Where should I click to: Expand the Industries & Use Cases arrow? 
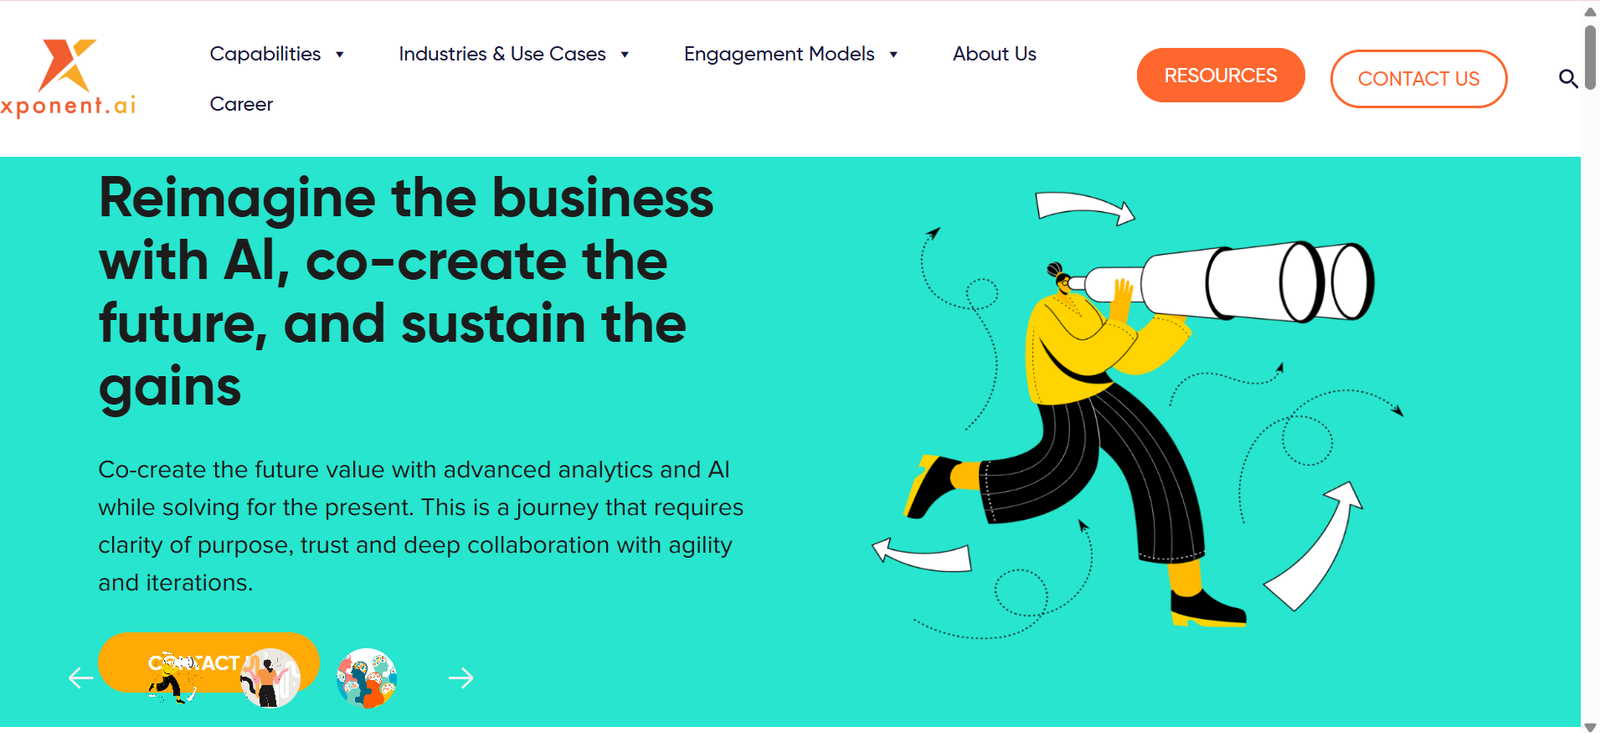pos(625,55)
